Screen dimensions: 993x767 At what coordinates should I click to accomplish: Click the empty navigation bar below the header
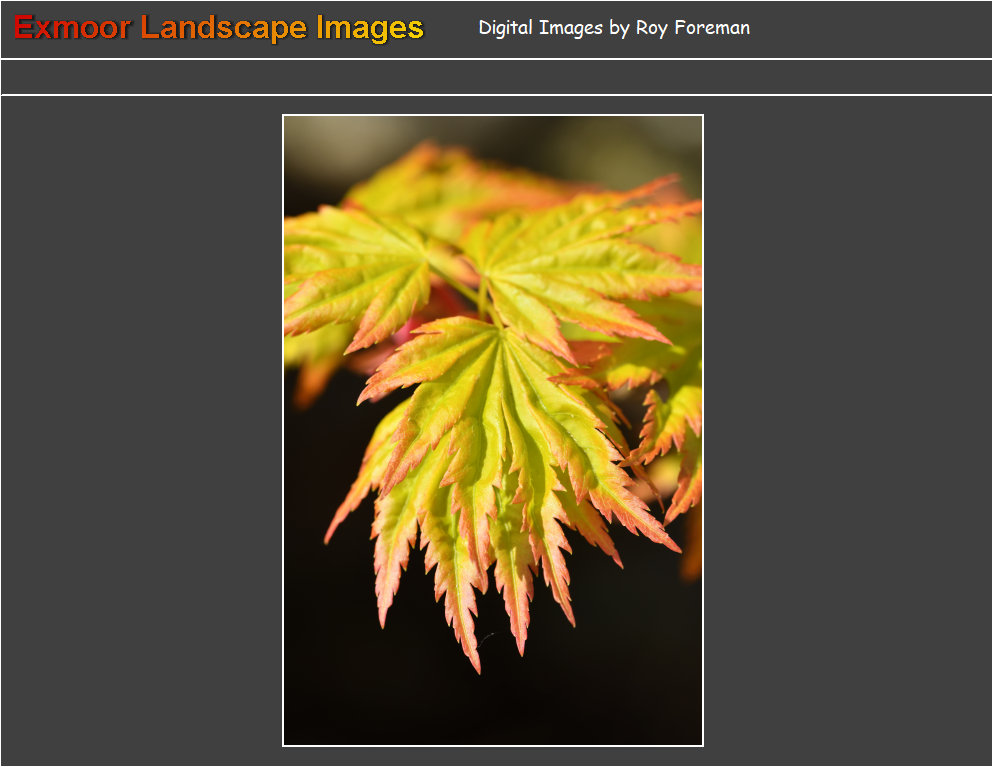(496, 77)
